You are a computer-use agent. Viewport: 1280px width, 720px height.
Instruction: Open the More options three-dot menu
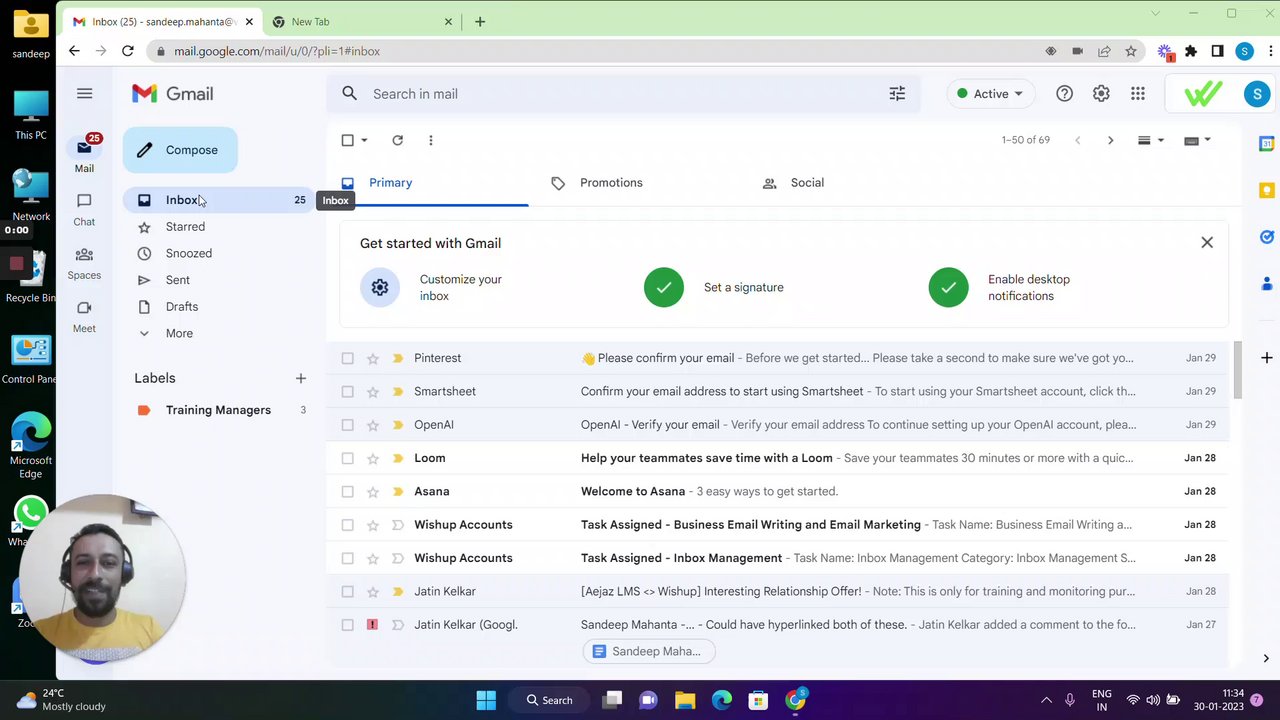[x=431, y=141]
